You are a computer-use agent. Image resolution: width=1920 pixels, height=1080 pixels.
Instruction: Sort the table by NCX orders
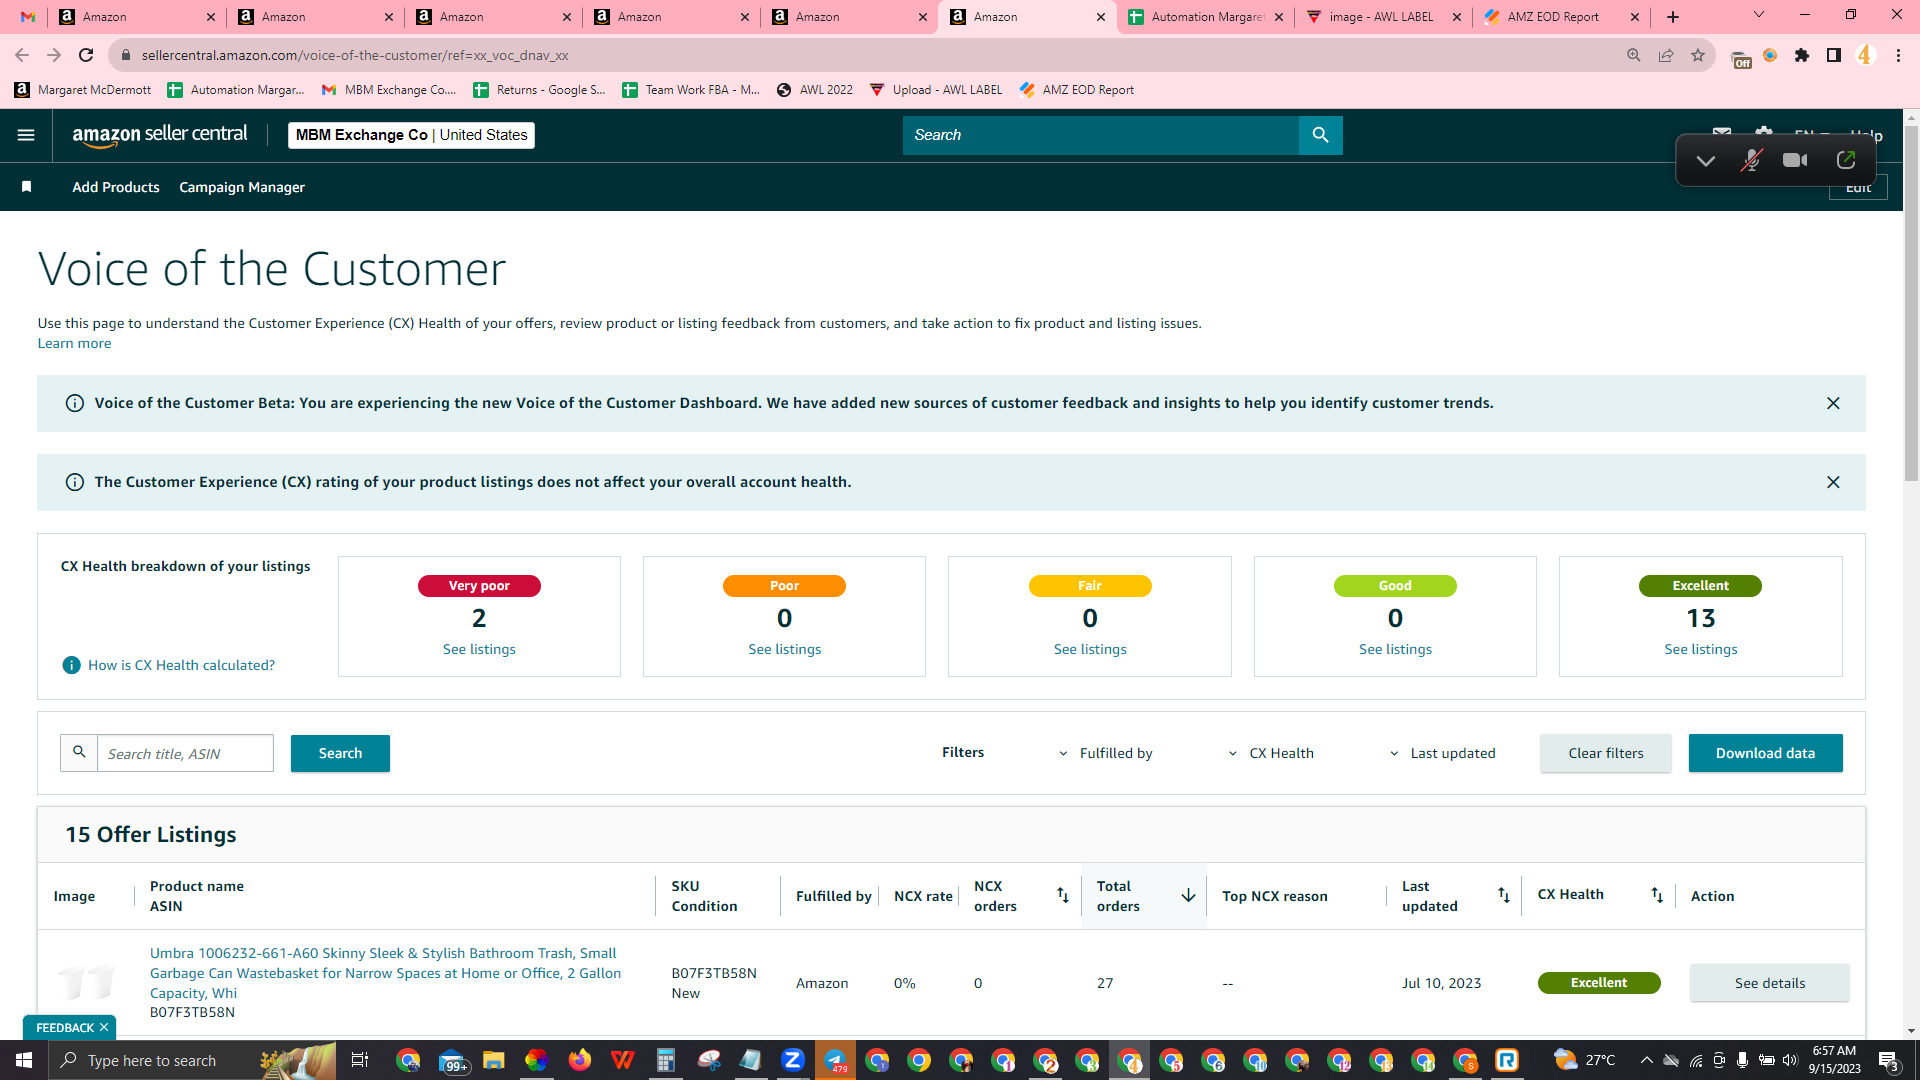(x=1063, y=896)
